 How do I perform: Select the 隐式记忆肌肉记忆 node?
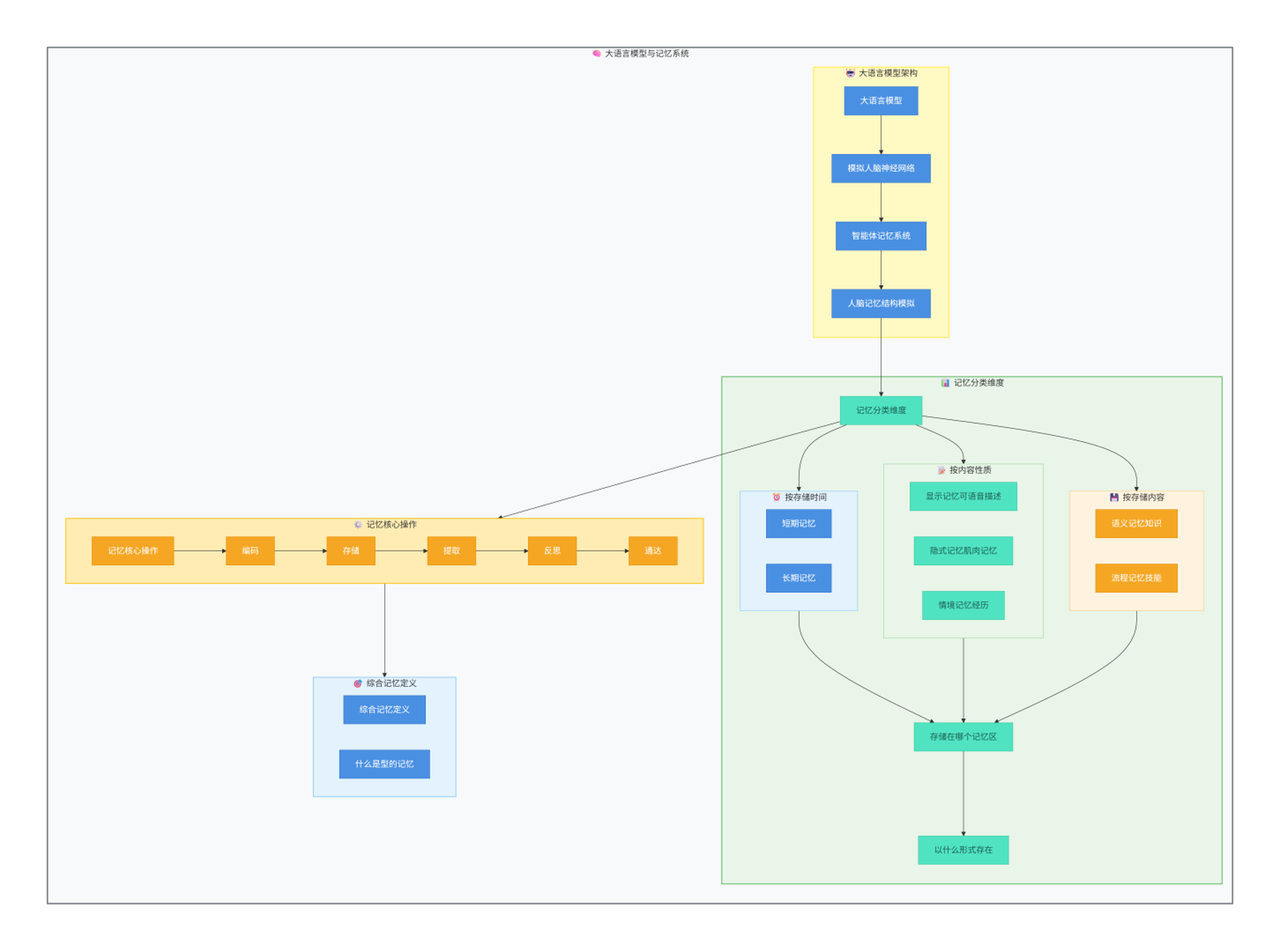tap(963, 551)
